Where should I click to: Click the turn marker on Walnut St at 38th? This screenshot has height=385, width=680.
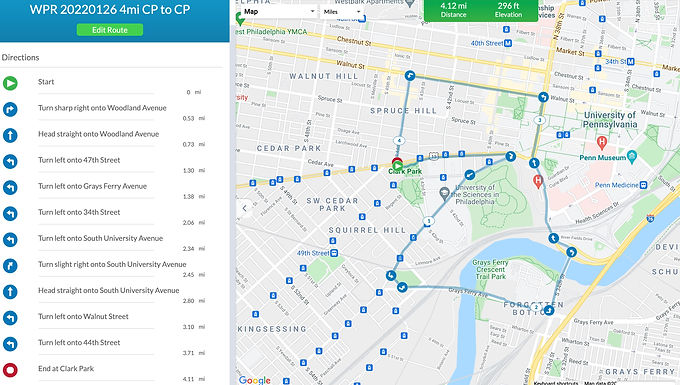click(543, 97)
